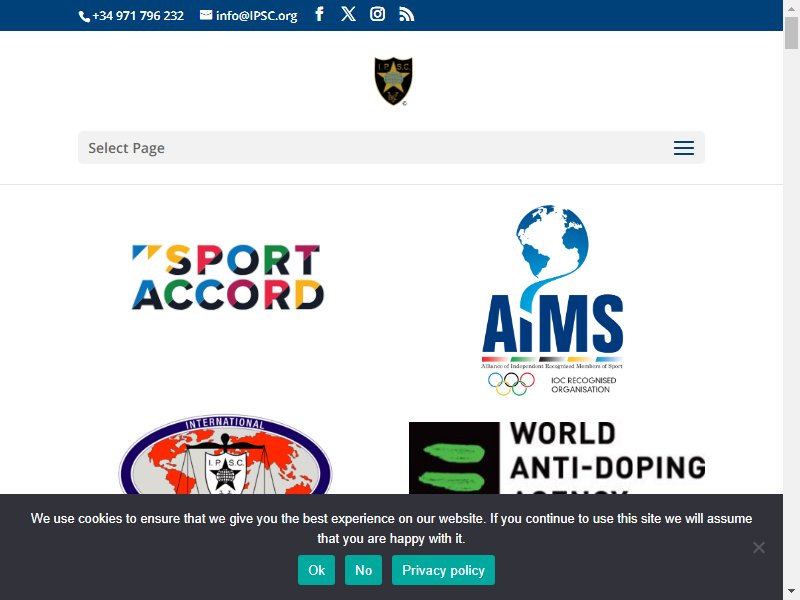The image size is (800, 600).
Task: Click the vertical scrollbar thumb
Action: click(791, 33)
